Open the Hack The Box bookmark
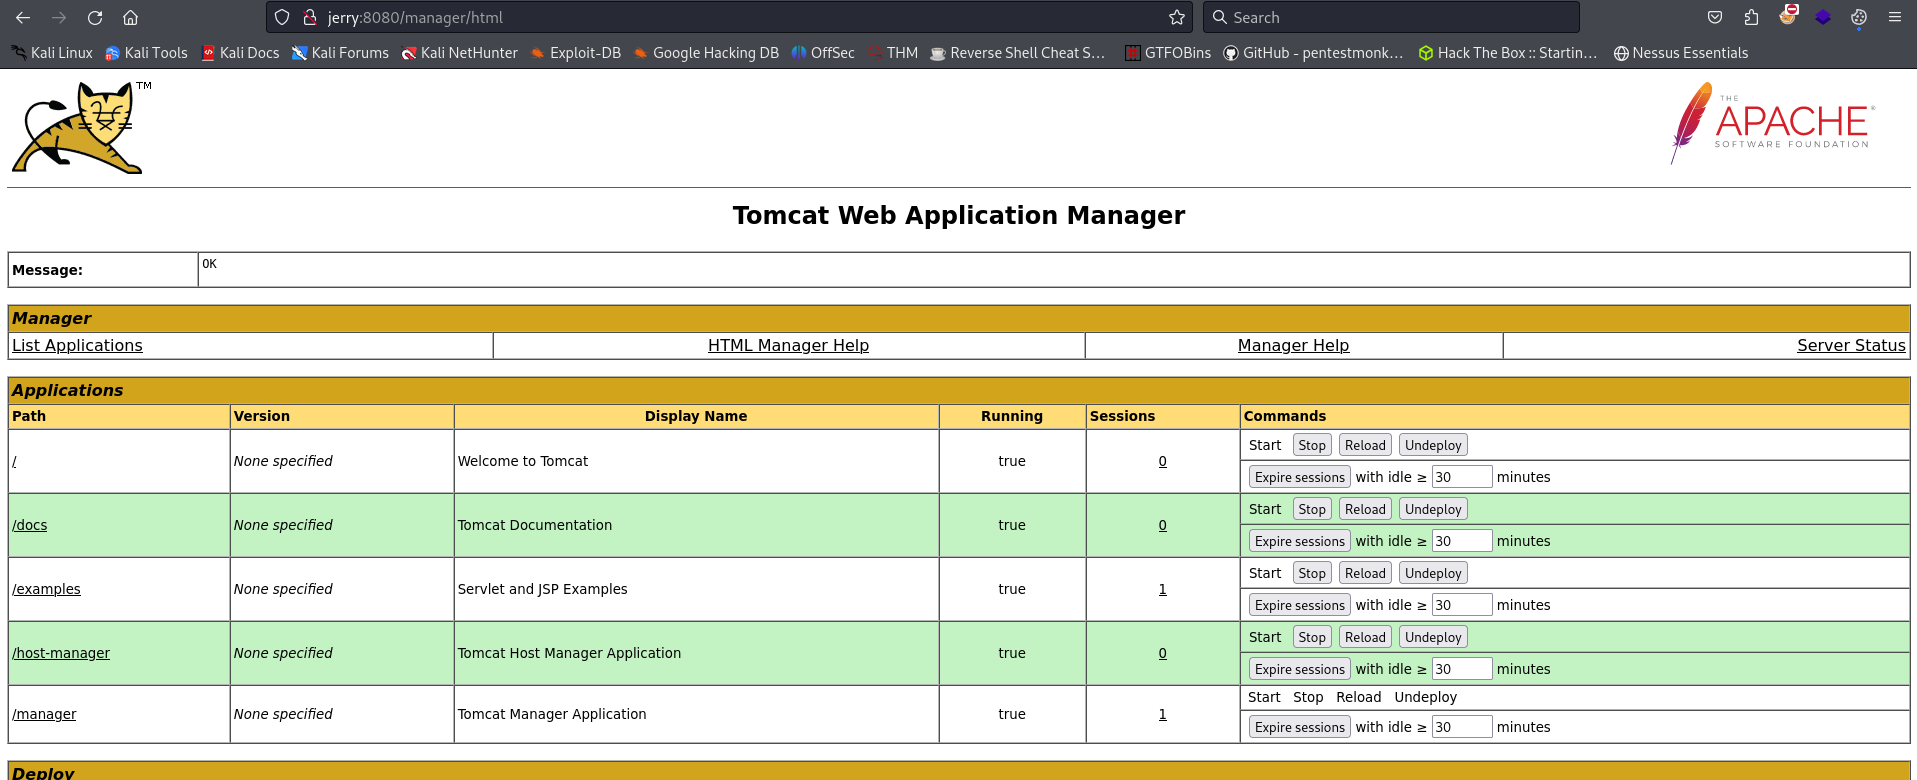The width and height of the screenshot is (1917, 780). tap(1508, 53)
